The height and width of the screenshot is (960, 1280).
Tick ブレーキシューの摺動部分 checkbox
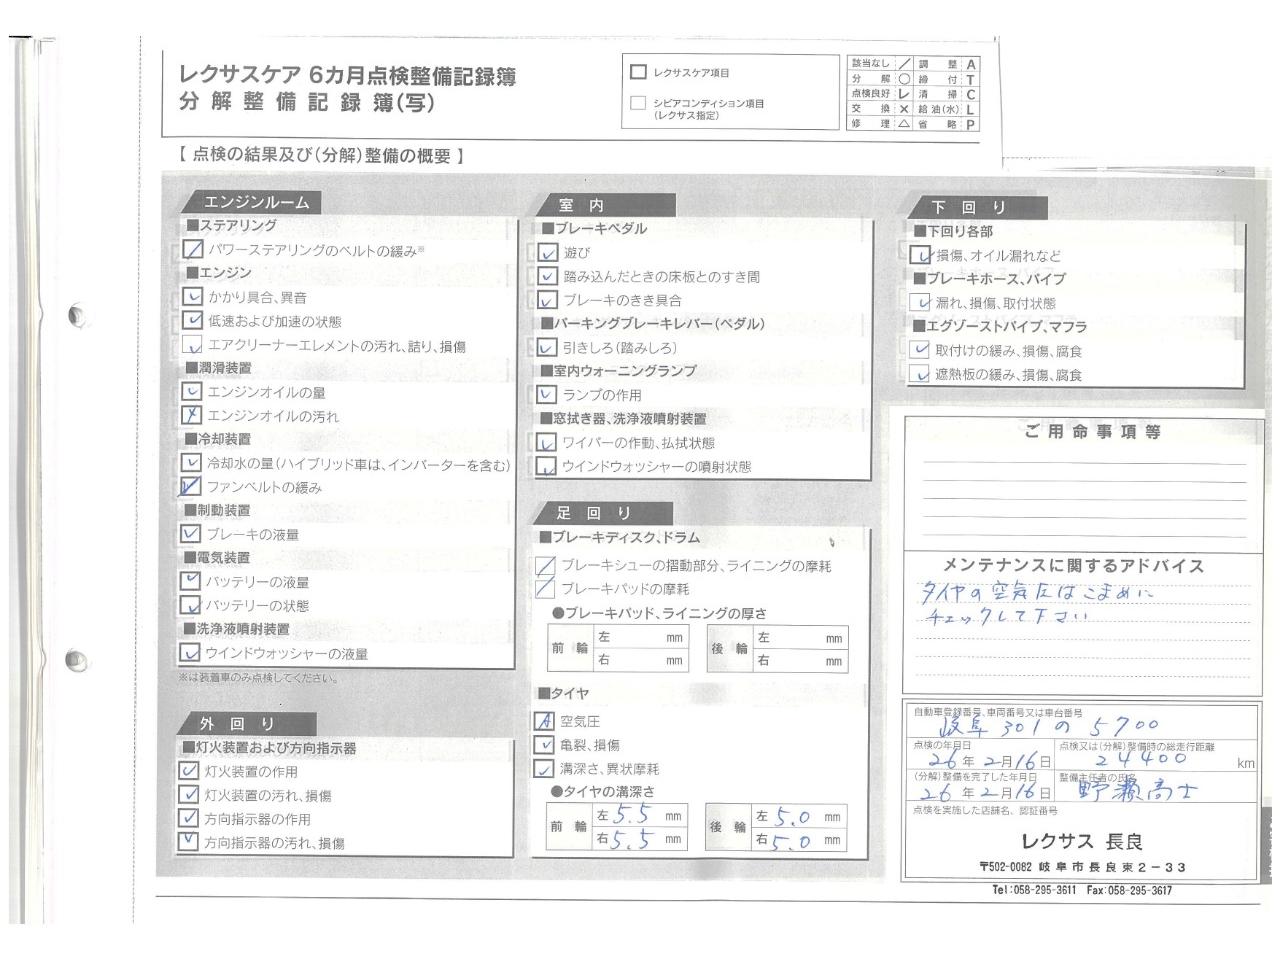545,566
